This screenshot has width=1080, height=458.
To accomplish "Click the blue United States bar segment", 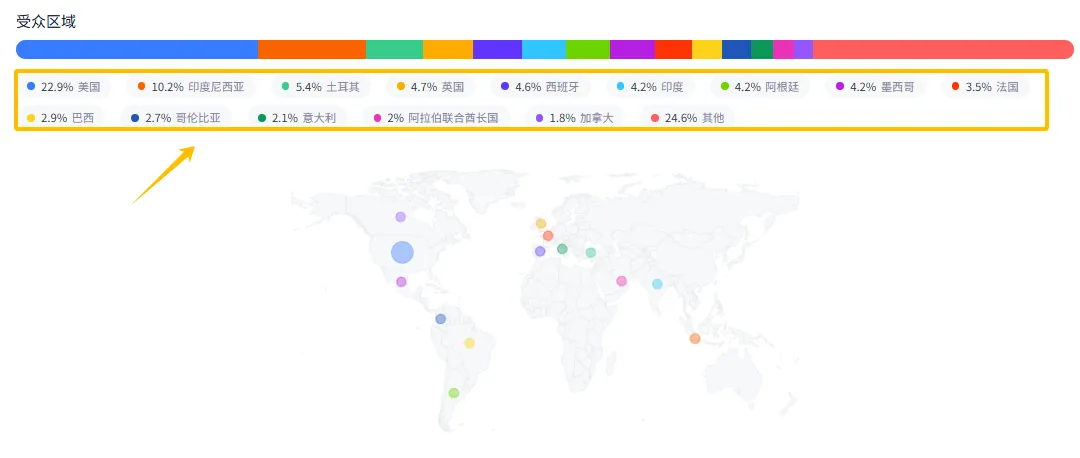I will (x=137, y=50).
